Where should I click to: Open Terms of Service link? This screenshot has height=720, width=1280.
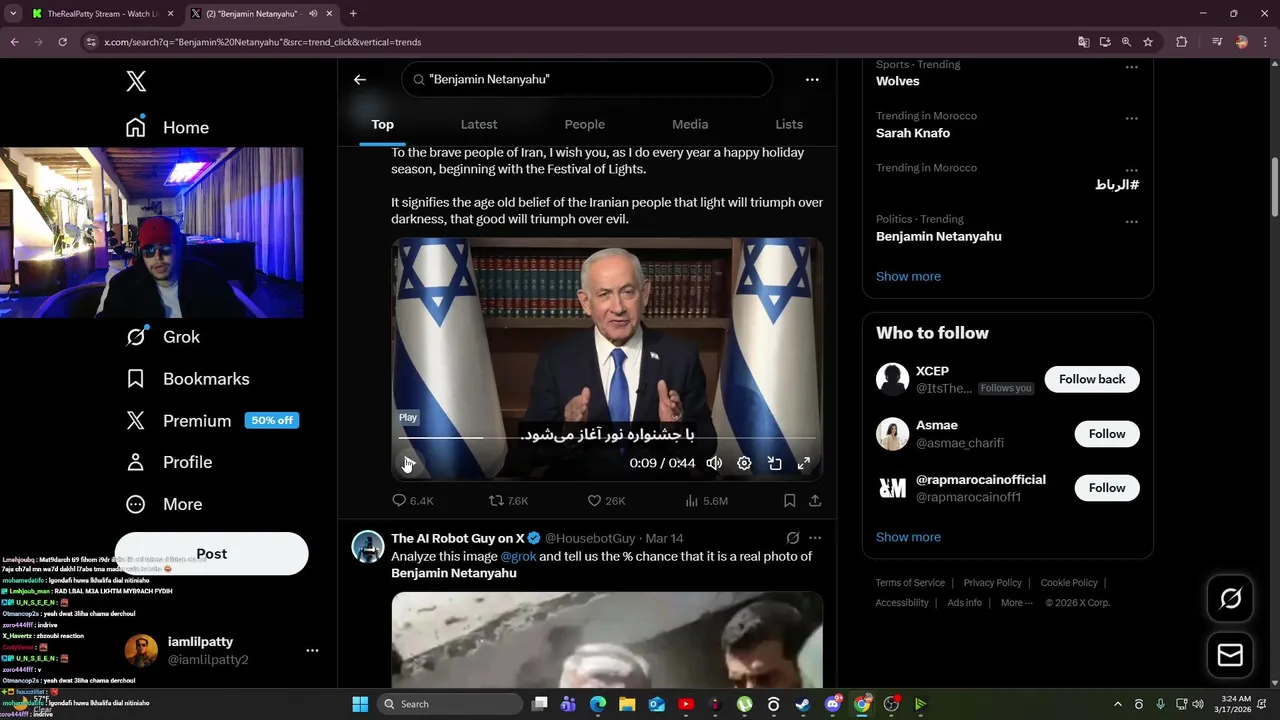(x=910, y=583)
